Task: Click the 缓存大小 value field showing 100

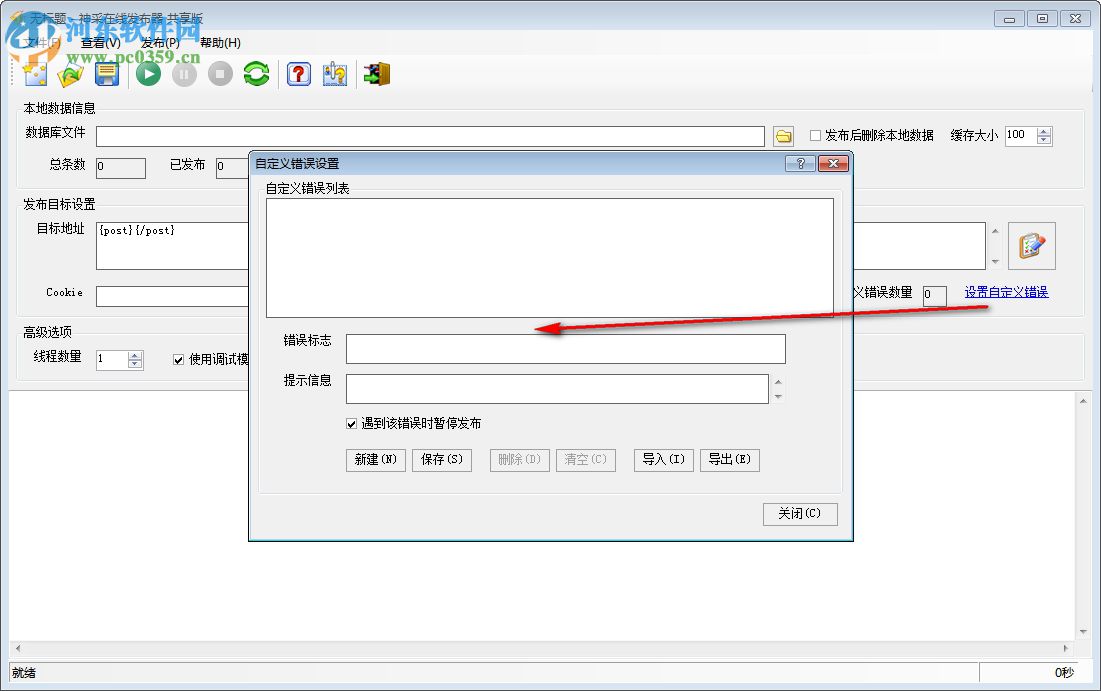Action: tap(1021, 136)
